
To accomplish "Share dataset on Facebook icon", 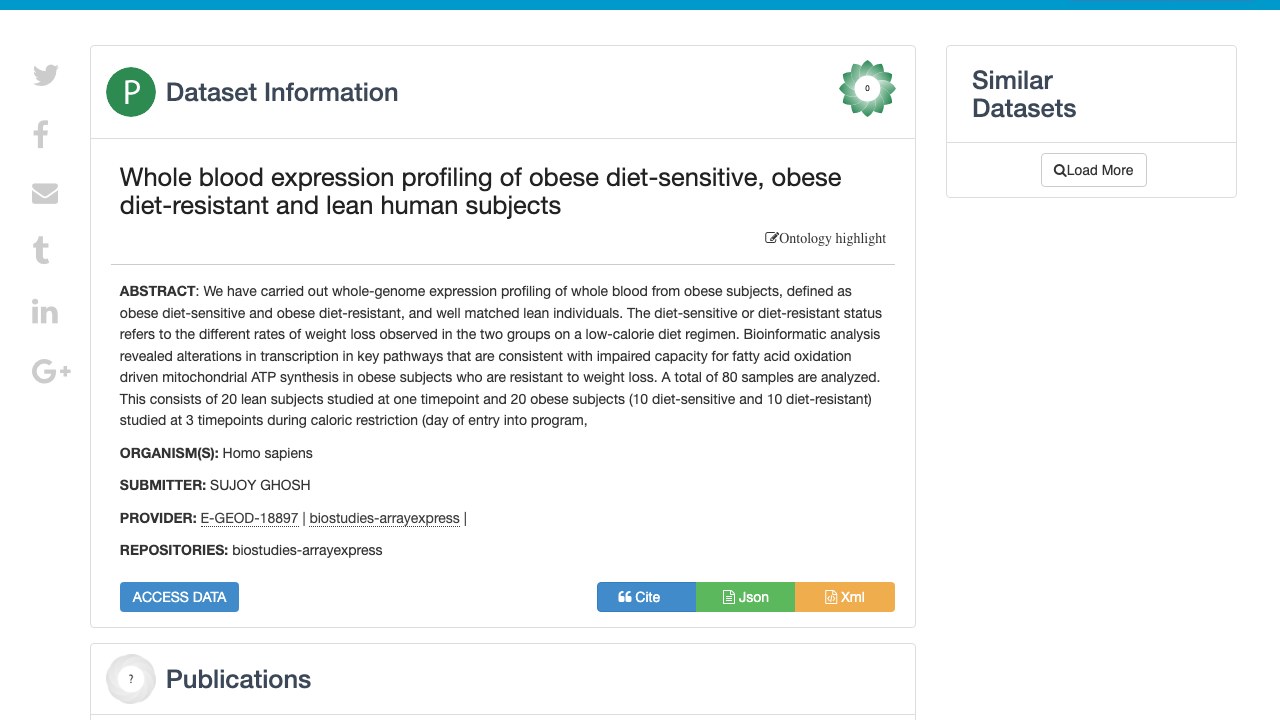I will (x=41, y=134).
